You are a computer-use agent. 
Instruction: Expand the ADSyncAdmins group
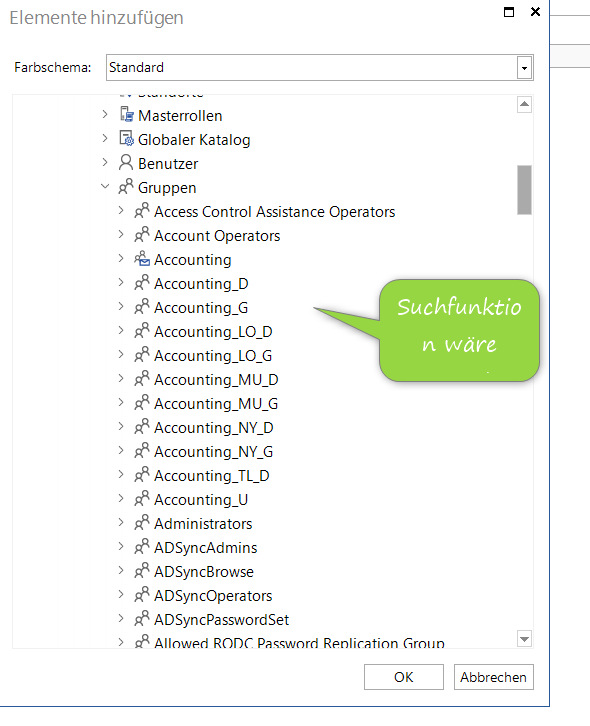121,547
